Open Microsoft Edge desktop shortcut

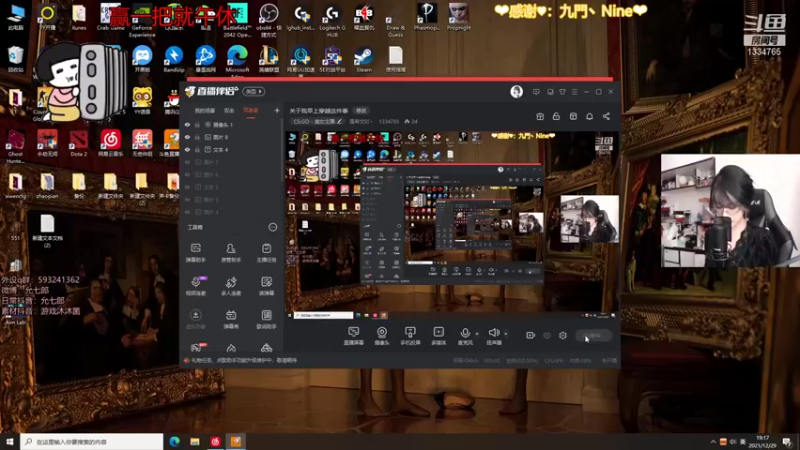(x=237, y=61)
